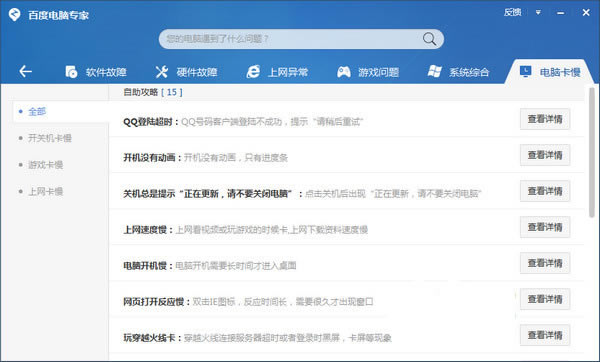Viewport: 600px width, 362px height.
Task: Select 全部 in the sidebar
Action: tap(60, 112)
